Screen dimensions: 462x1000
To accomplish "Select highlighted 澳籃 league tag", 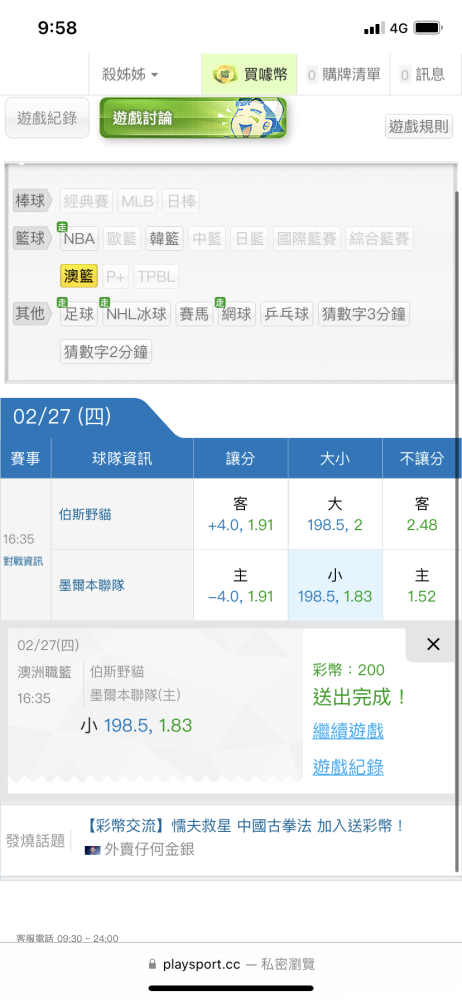I will coord(79,276).
